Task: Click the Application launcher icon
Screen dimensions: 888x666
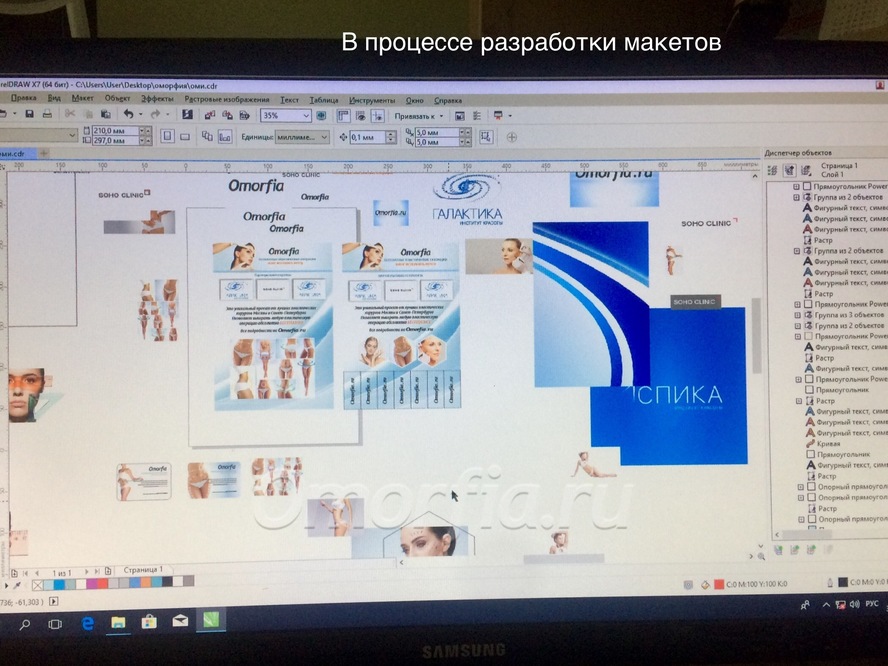Action: (498, 116)
